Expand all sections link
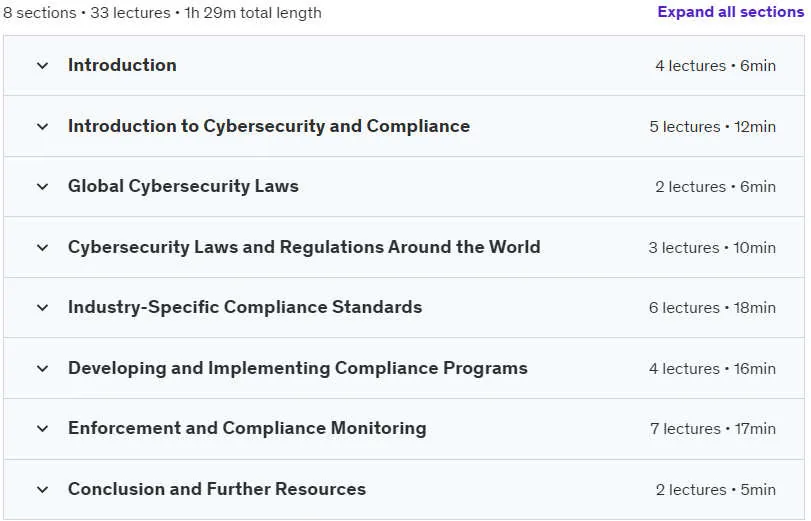Screen dimensions: 811x521 point(730,12)
